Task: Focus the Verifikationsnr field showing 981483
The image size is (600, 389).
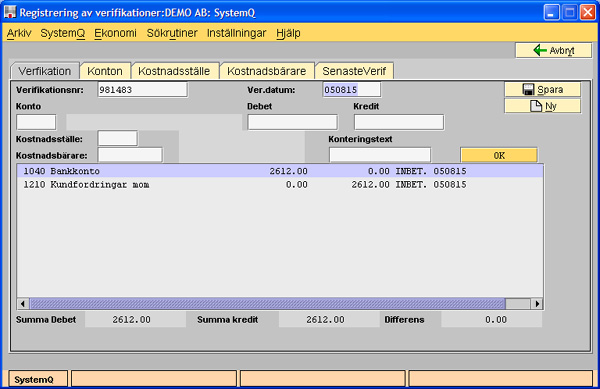Action: click(x=142, y=90)
